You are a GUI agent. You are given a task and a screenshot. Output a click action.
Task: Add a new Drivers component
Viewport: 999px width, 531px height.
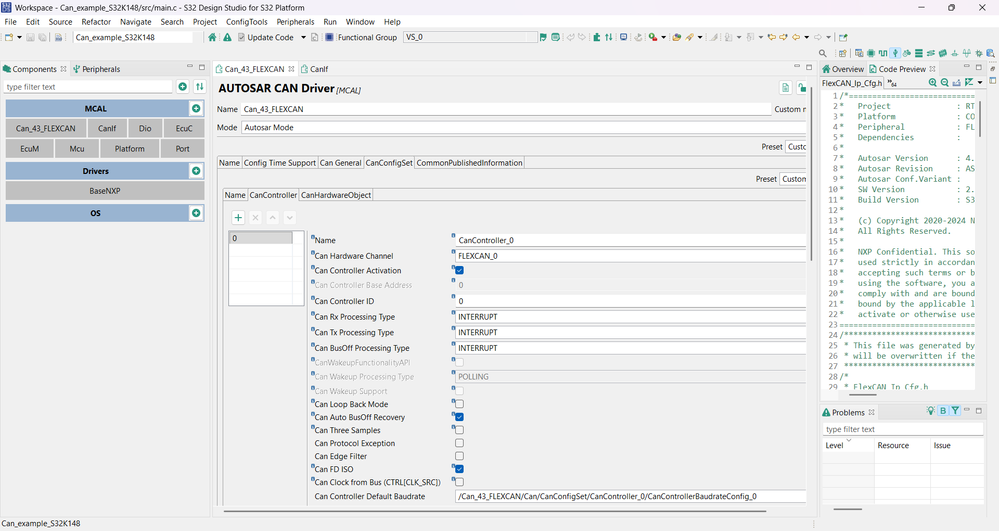[x=196, y=171]
